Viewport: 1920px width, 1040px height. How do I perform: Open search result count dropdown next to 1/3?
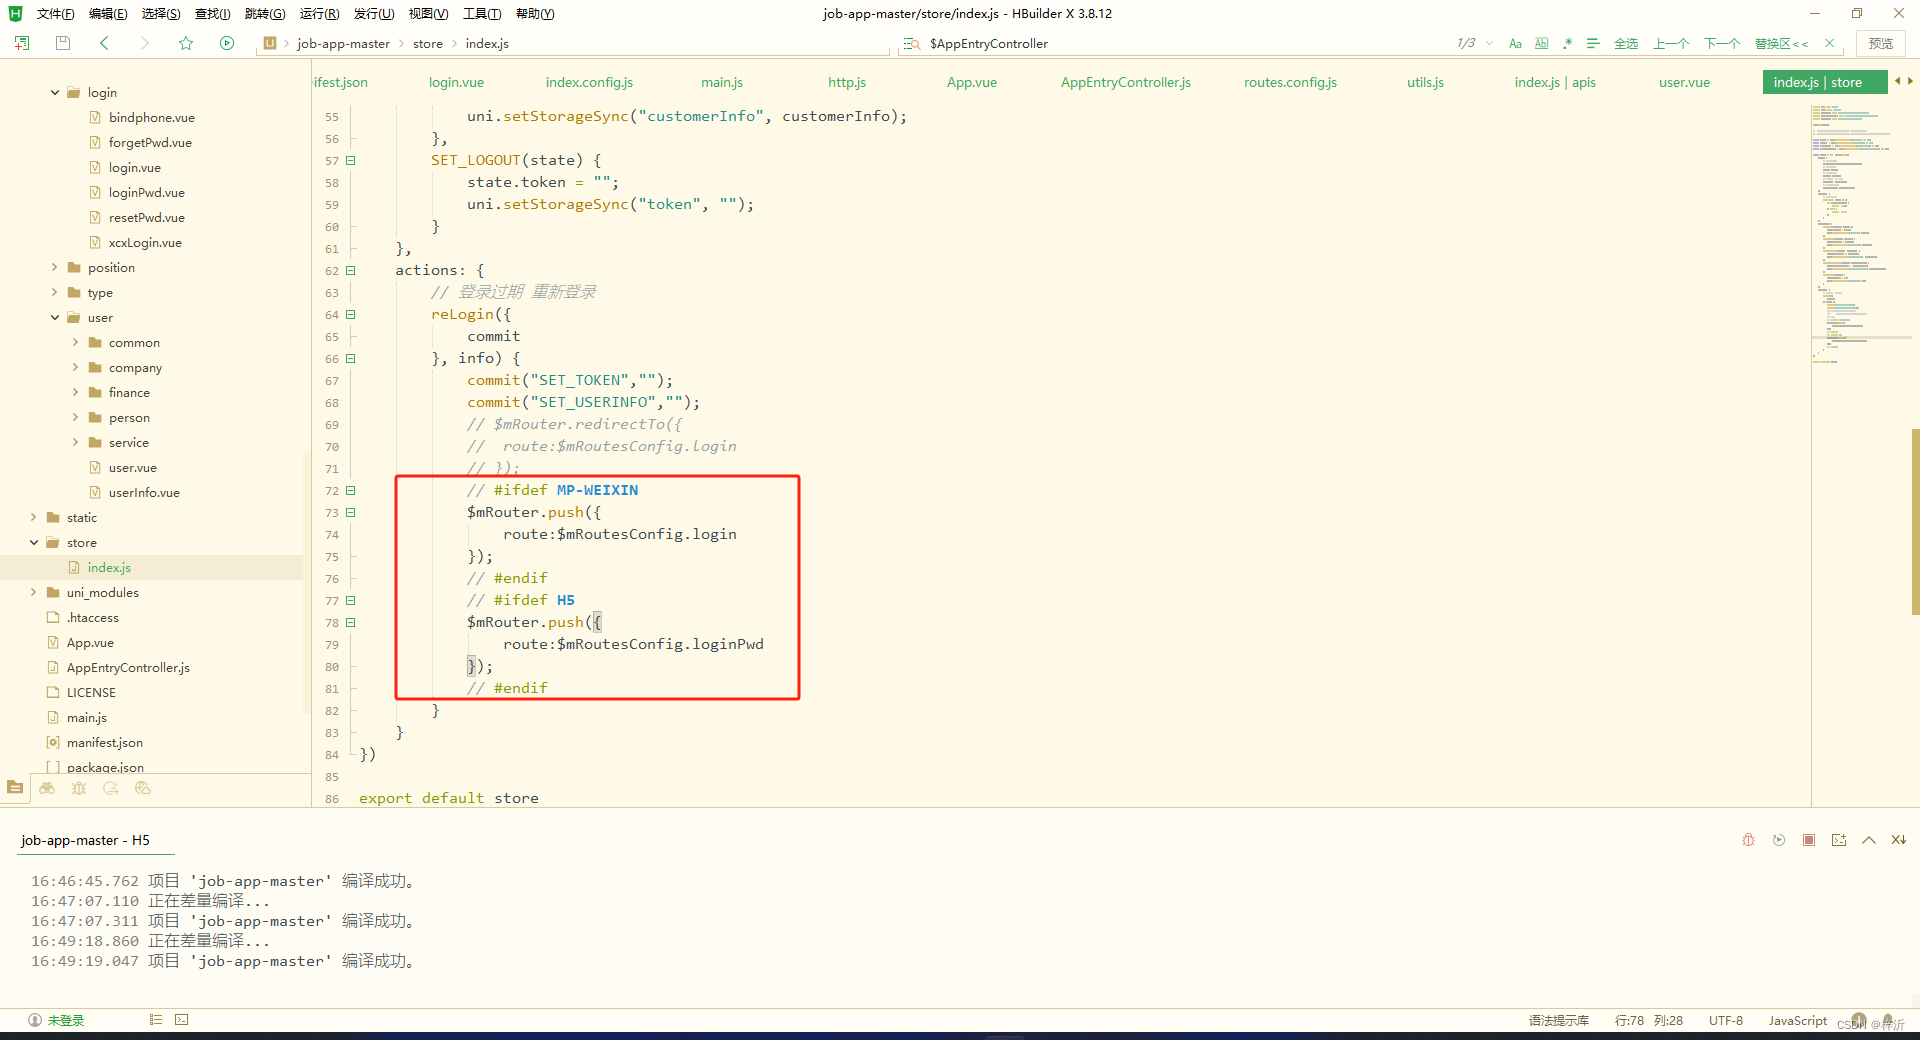point(1490,43)
